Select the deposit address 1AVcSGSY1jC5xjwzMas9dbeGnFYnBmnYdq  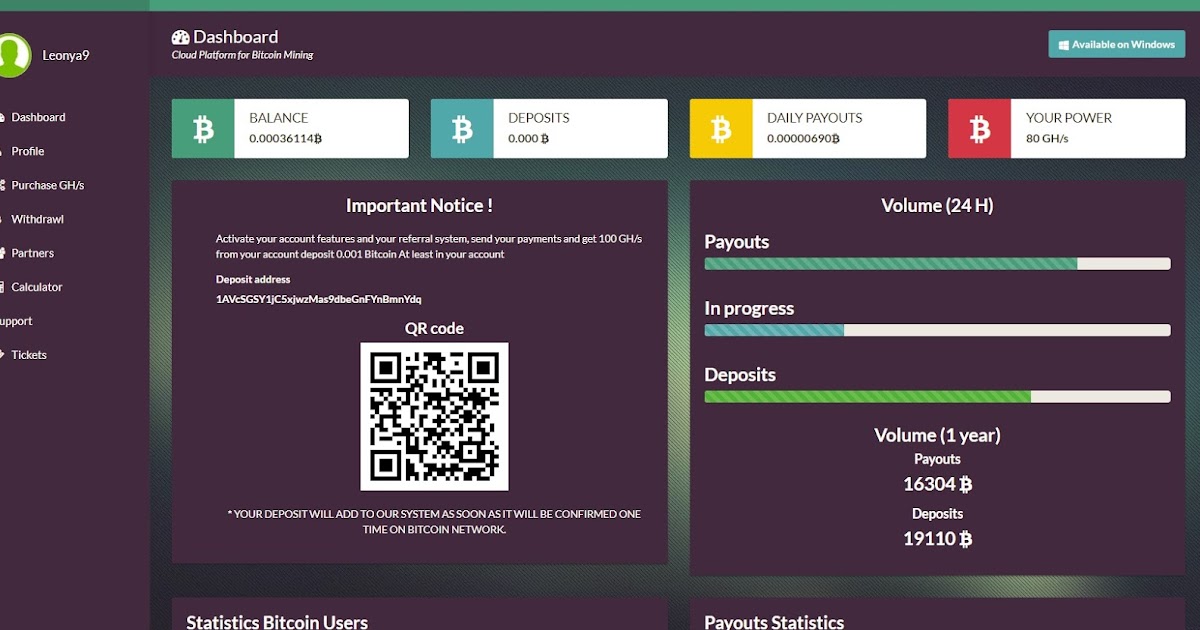[319, 299]
